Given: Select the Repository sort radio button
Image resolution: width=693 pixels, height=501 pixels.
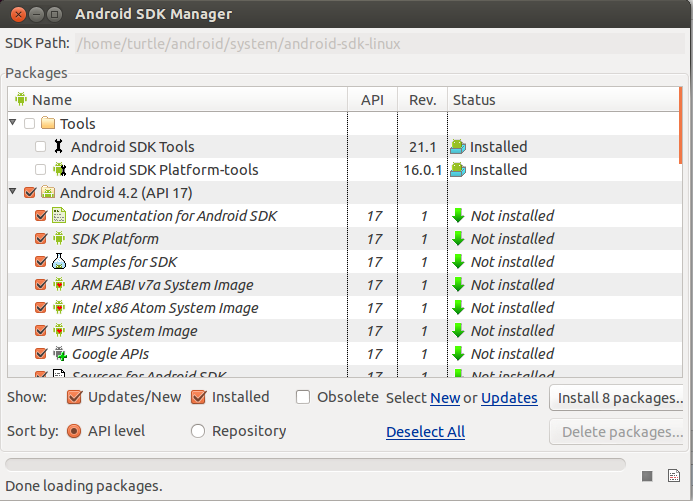Looking at the screenshot, I should pyautogui.click(x=198, y=431).
